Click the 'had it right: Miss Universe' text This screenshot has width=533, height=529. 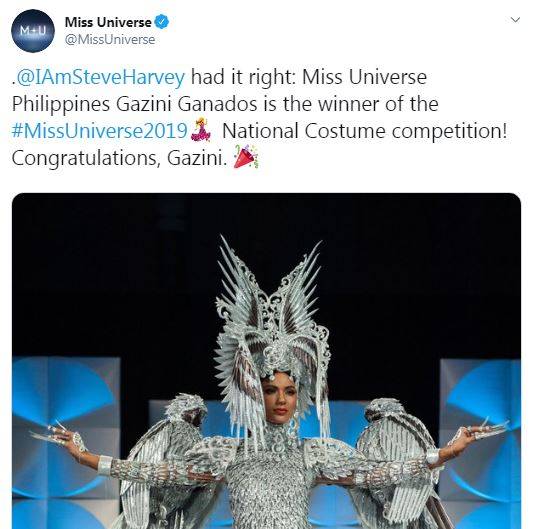click(309, 77)
